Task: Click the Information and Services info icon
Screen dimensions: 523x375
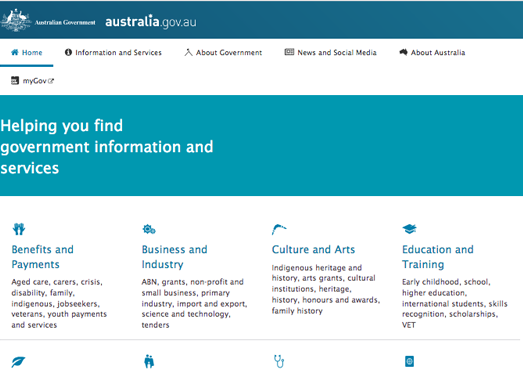Action: click(68, 52)
